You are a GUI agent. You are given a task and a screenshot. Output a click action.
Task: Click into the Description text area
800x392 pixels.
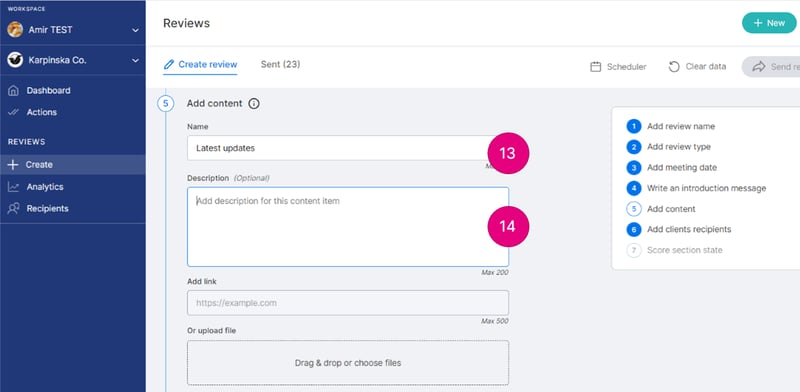[347, 227]
